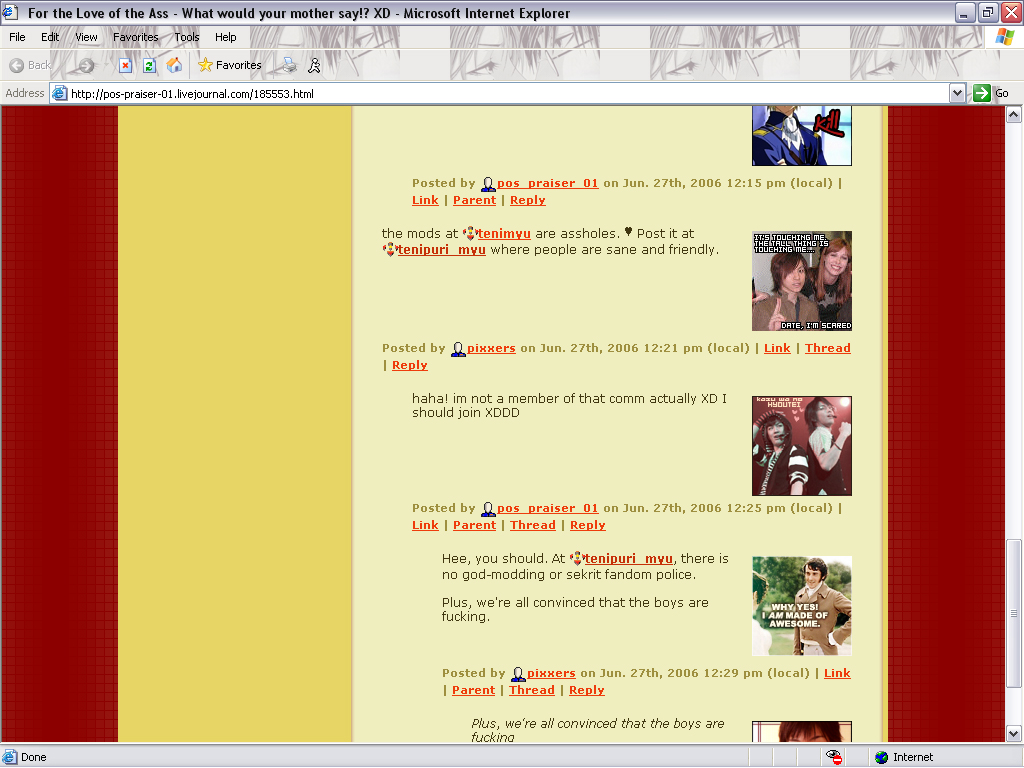The height and width of the screenshot is (768, 1024).
Task: Click the Back navigation button
Action: pyautogui.click(x=30, y=65)
